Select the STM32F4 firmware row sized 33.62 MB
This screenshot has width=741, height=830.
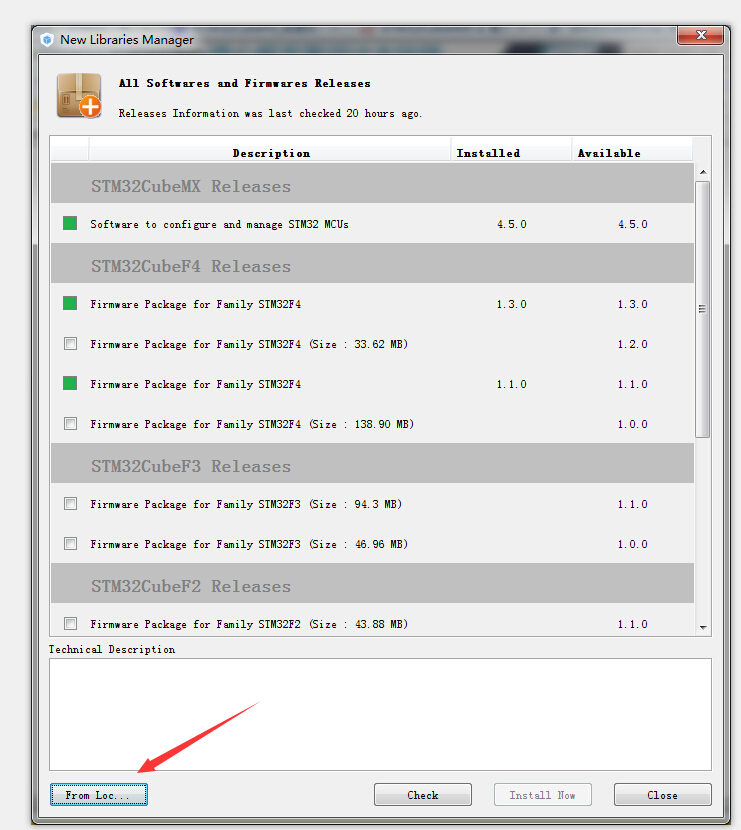pyautogui.click(x=372, y=344)
